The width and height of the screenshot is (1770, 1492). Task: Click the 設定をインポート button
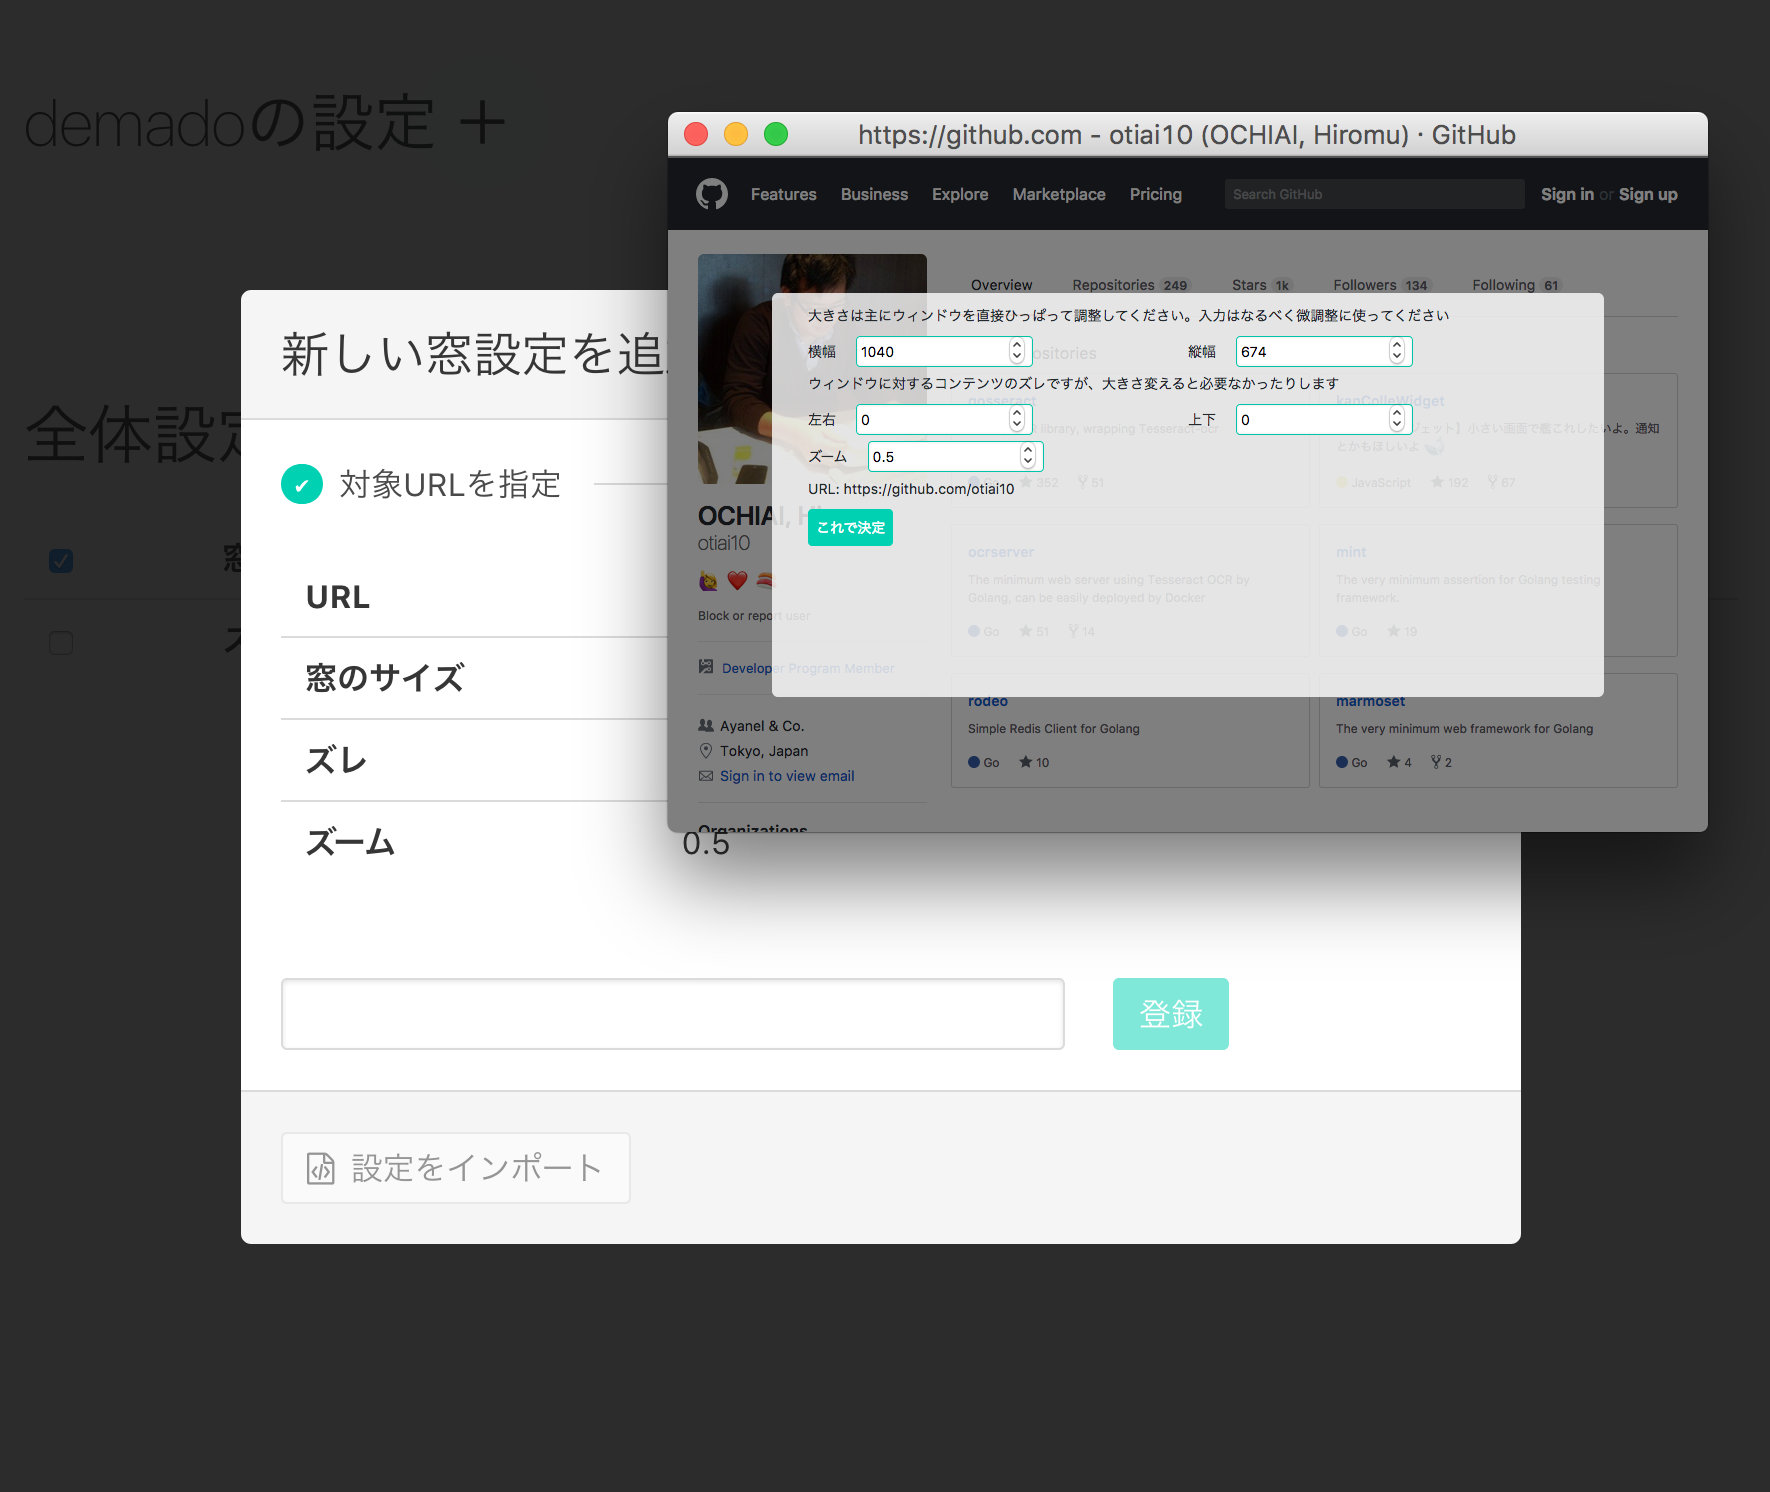click(x=455, y=1167)
